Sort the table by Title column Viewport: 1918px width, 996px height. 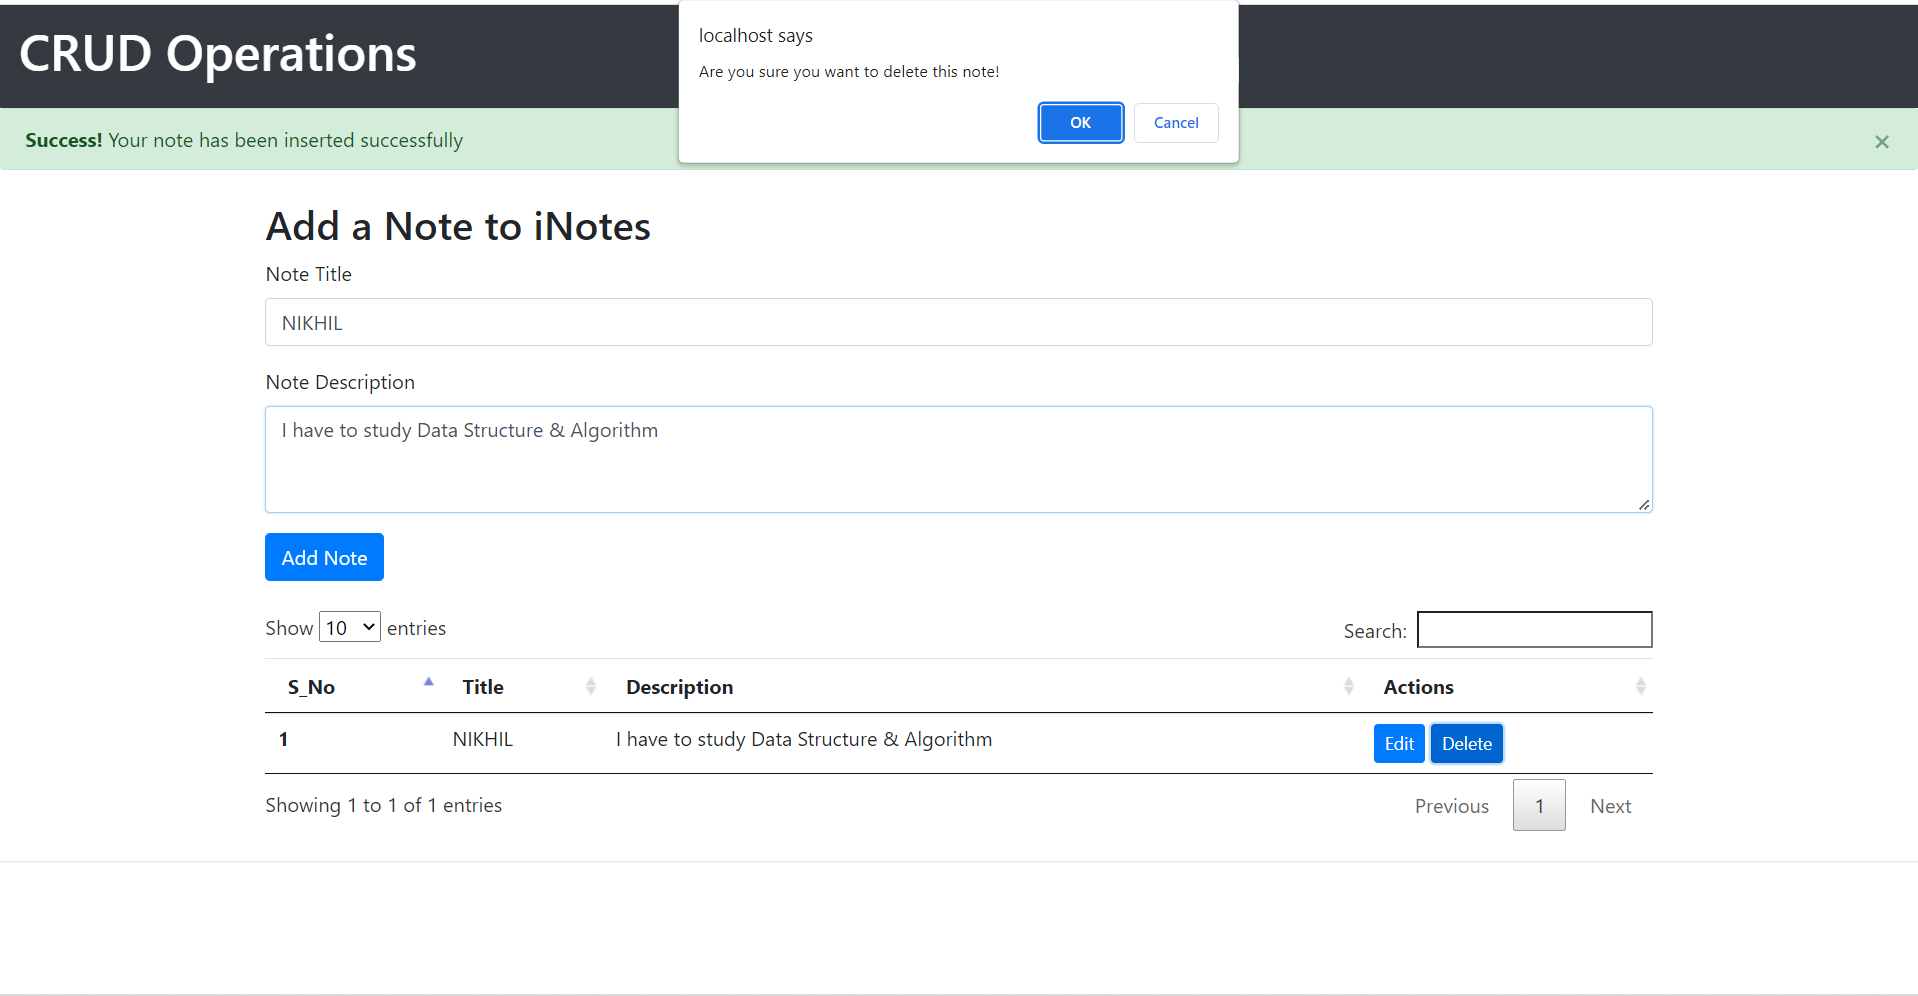coord(521,687)
